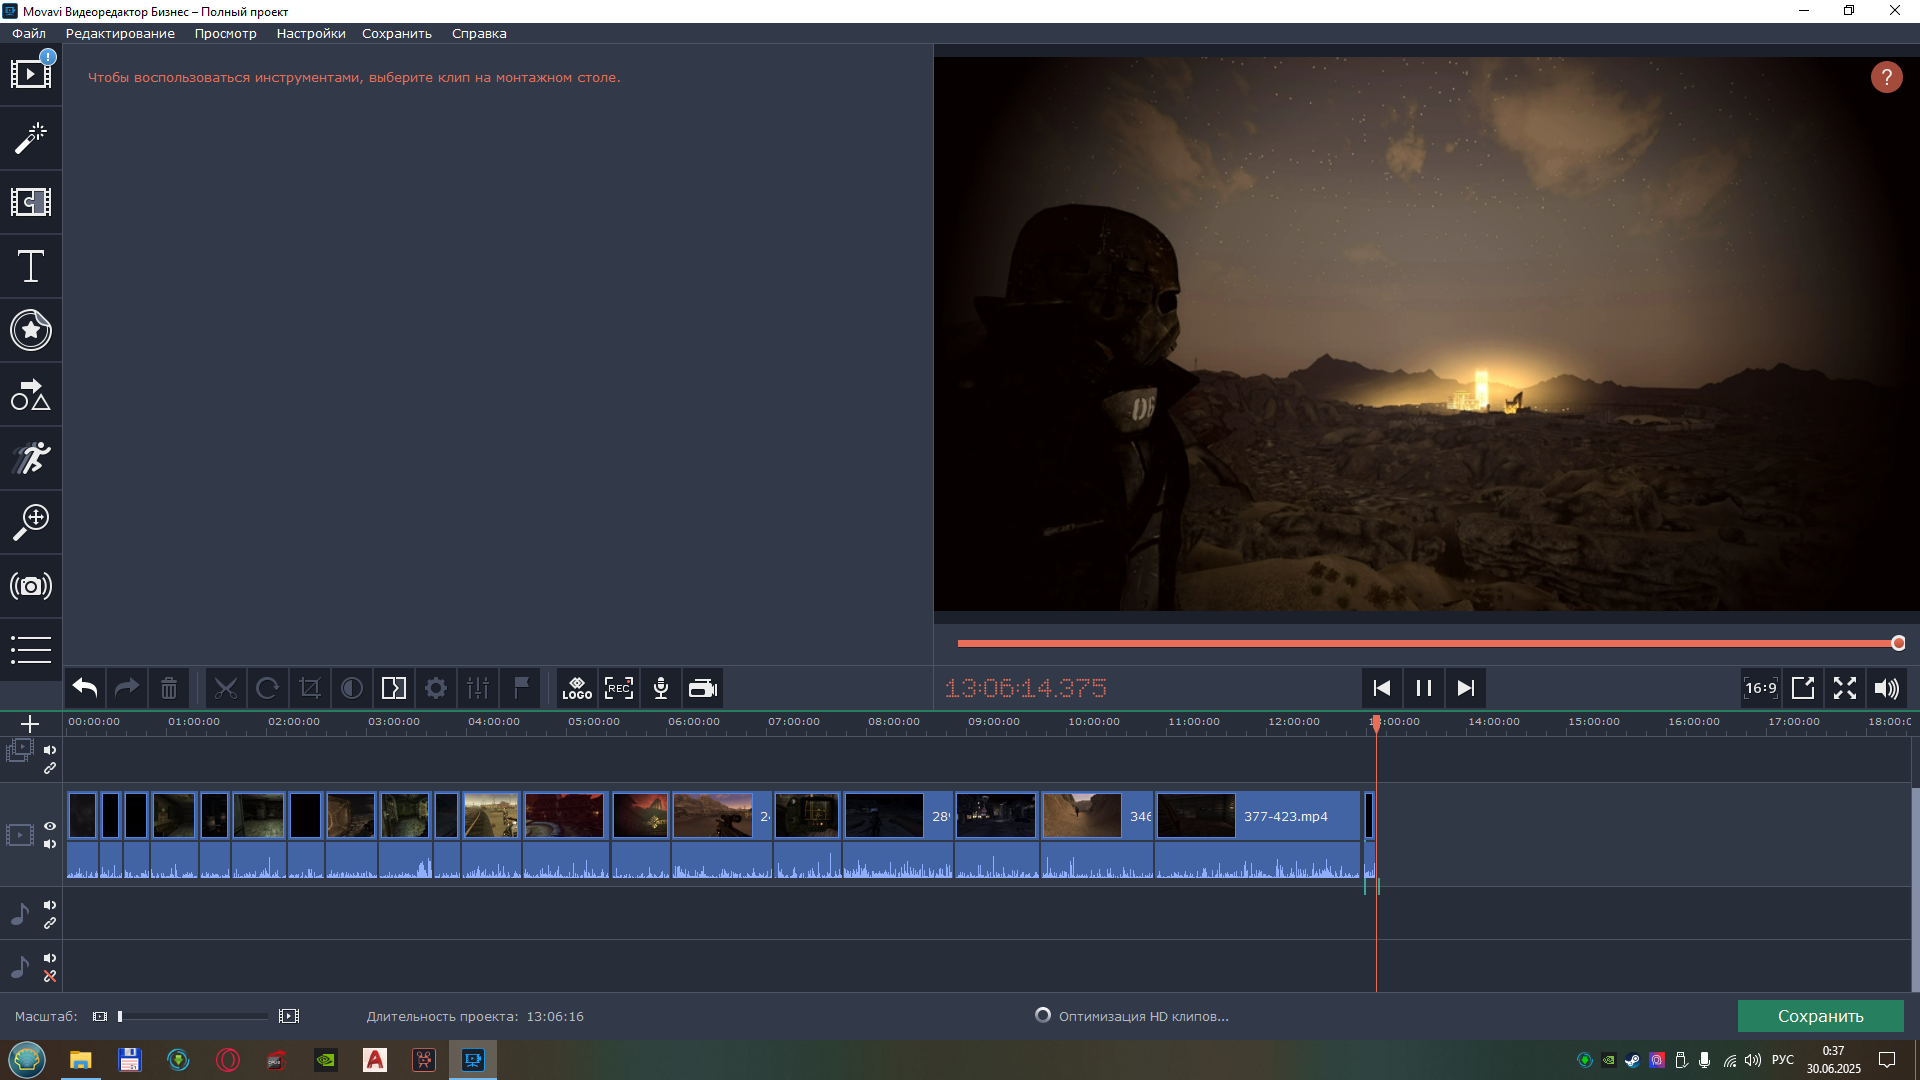Viewport: 1920px width, 1080px height.
Task: Adjust the Масштаб zoom slider
Action: pyautogui.click(x=193, y=1016)
